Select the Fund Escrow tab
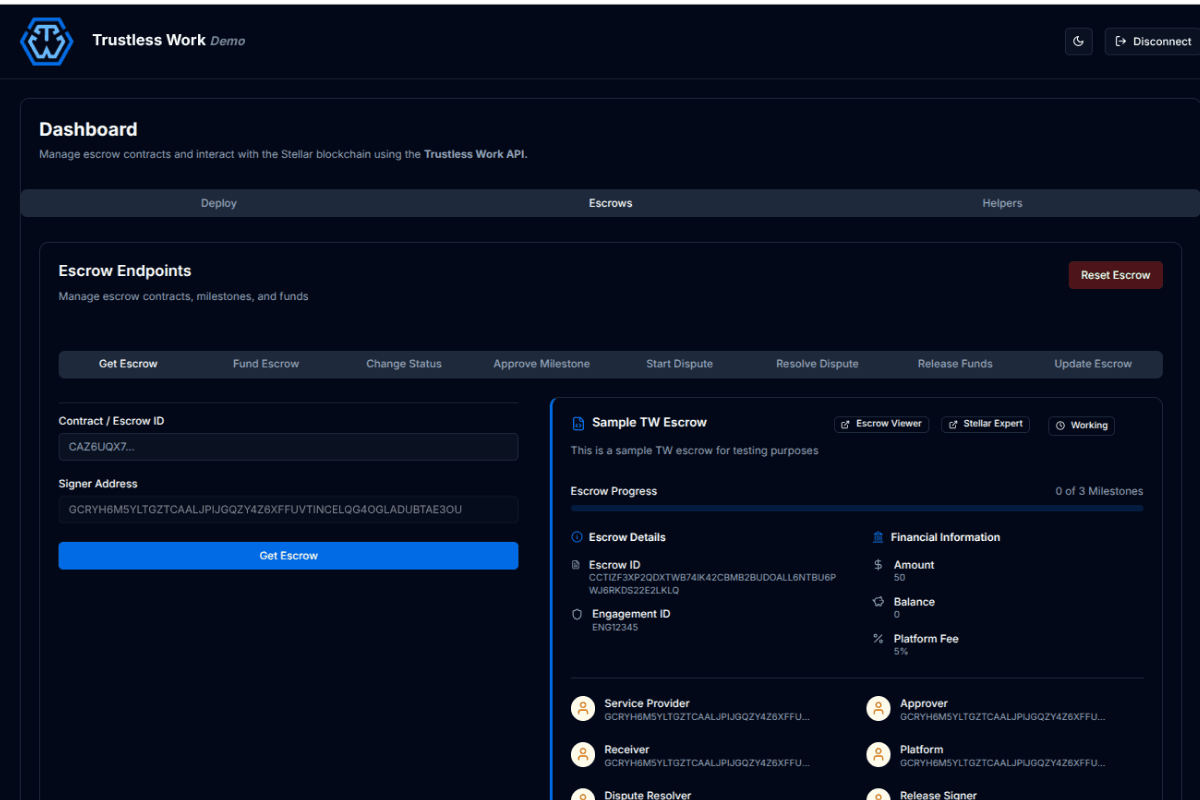 click(266, 364)
